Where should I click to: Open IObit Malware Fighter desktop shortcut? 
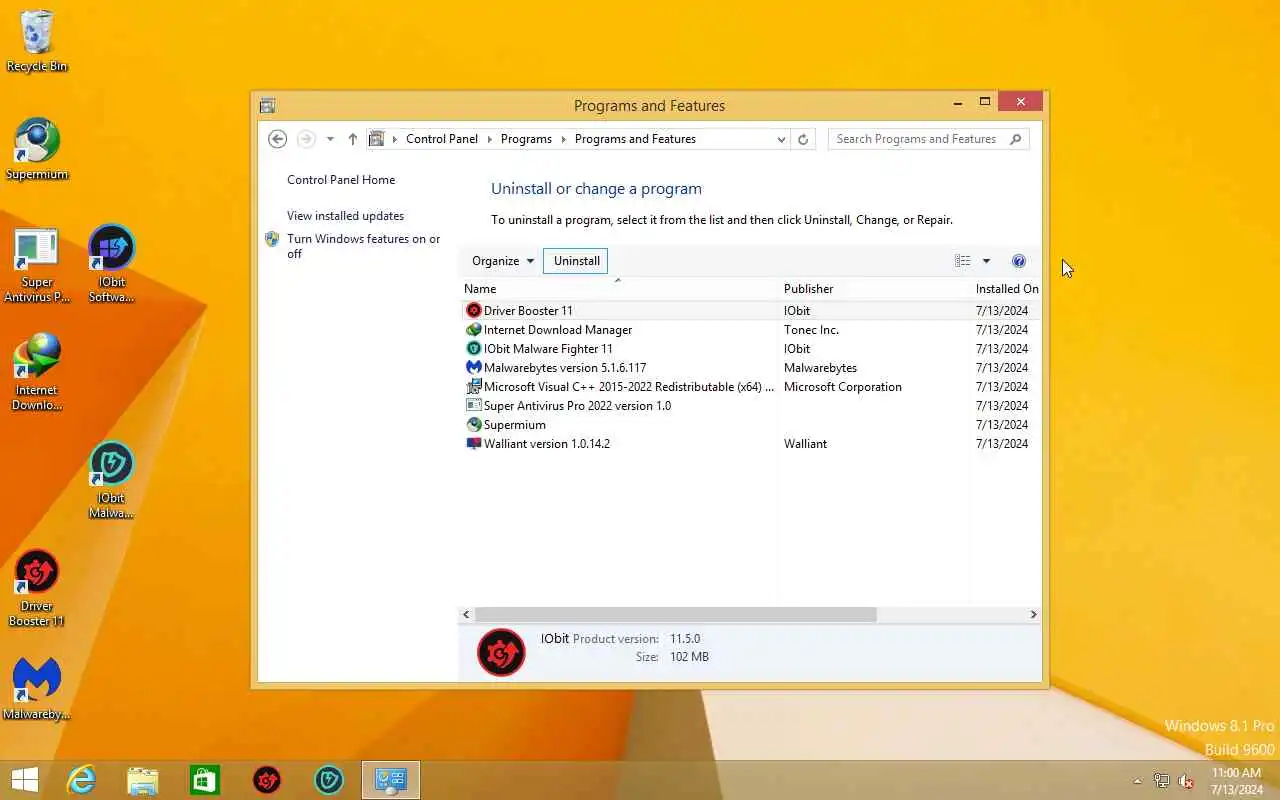pos(111,480)
